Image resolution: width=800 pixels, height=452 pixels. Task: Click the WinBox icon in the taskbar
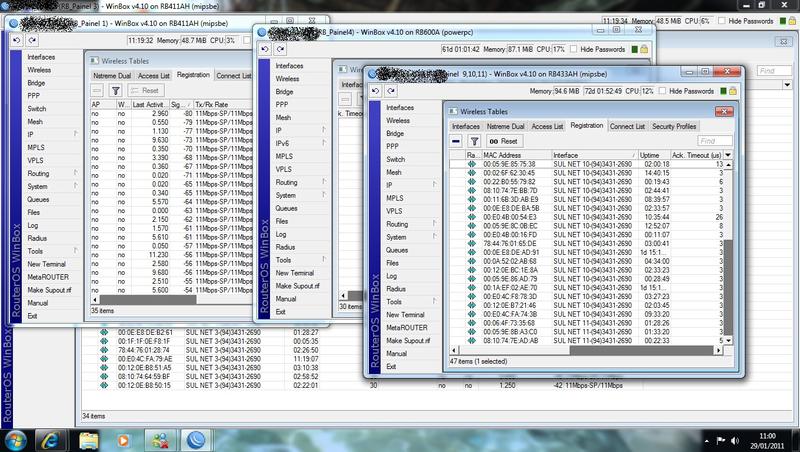click(196, 440)
